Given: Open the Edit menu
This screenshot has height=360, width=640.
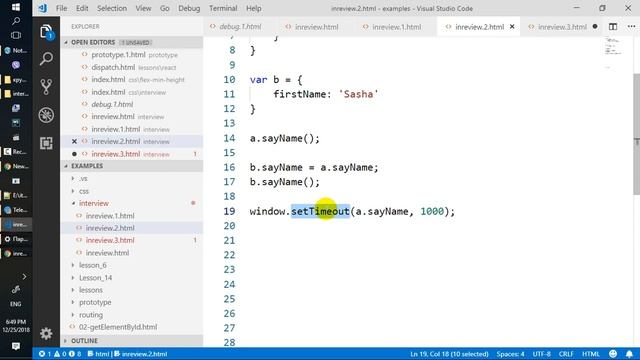Looking at the screenshot, I should (x=82, y=8).
